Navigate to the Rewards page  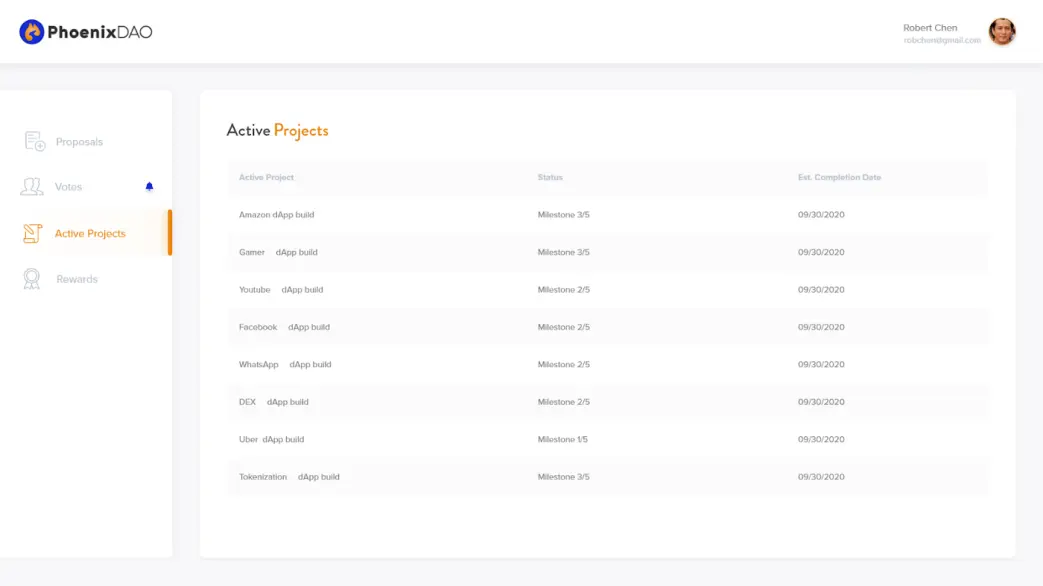click(x=76, y=279)
